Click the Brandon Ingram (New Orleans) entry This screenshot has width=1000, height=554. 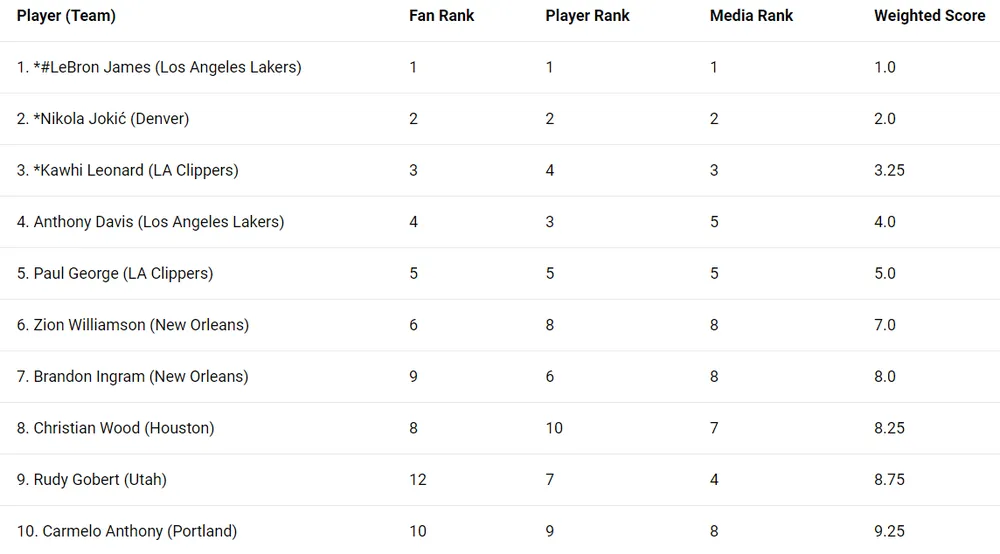[132, 377]
